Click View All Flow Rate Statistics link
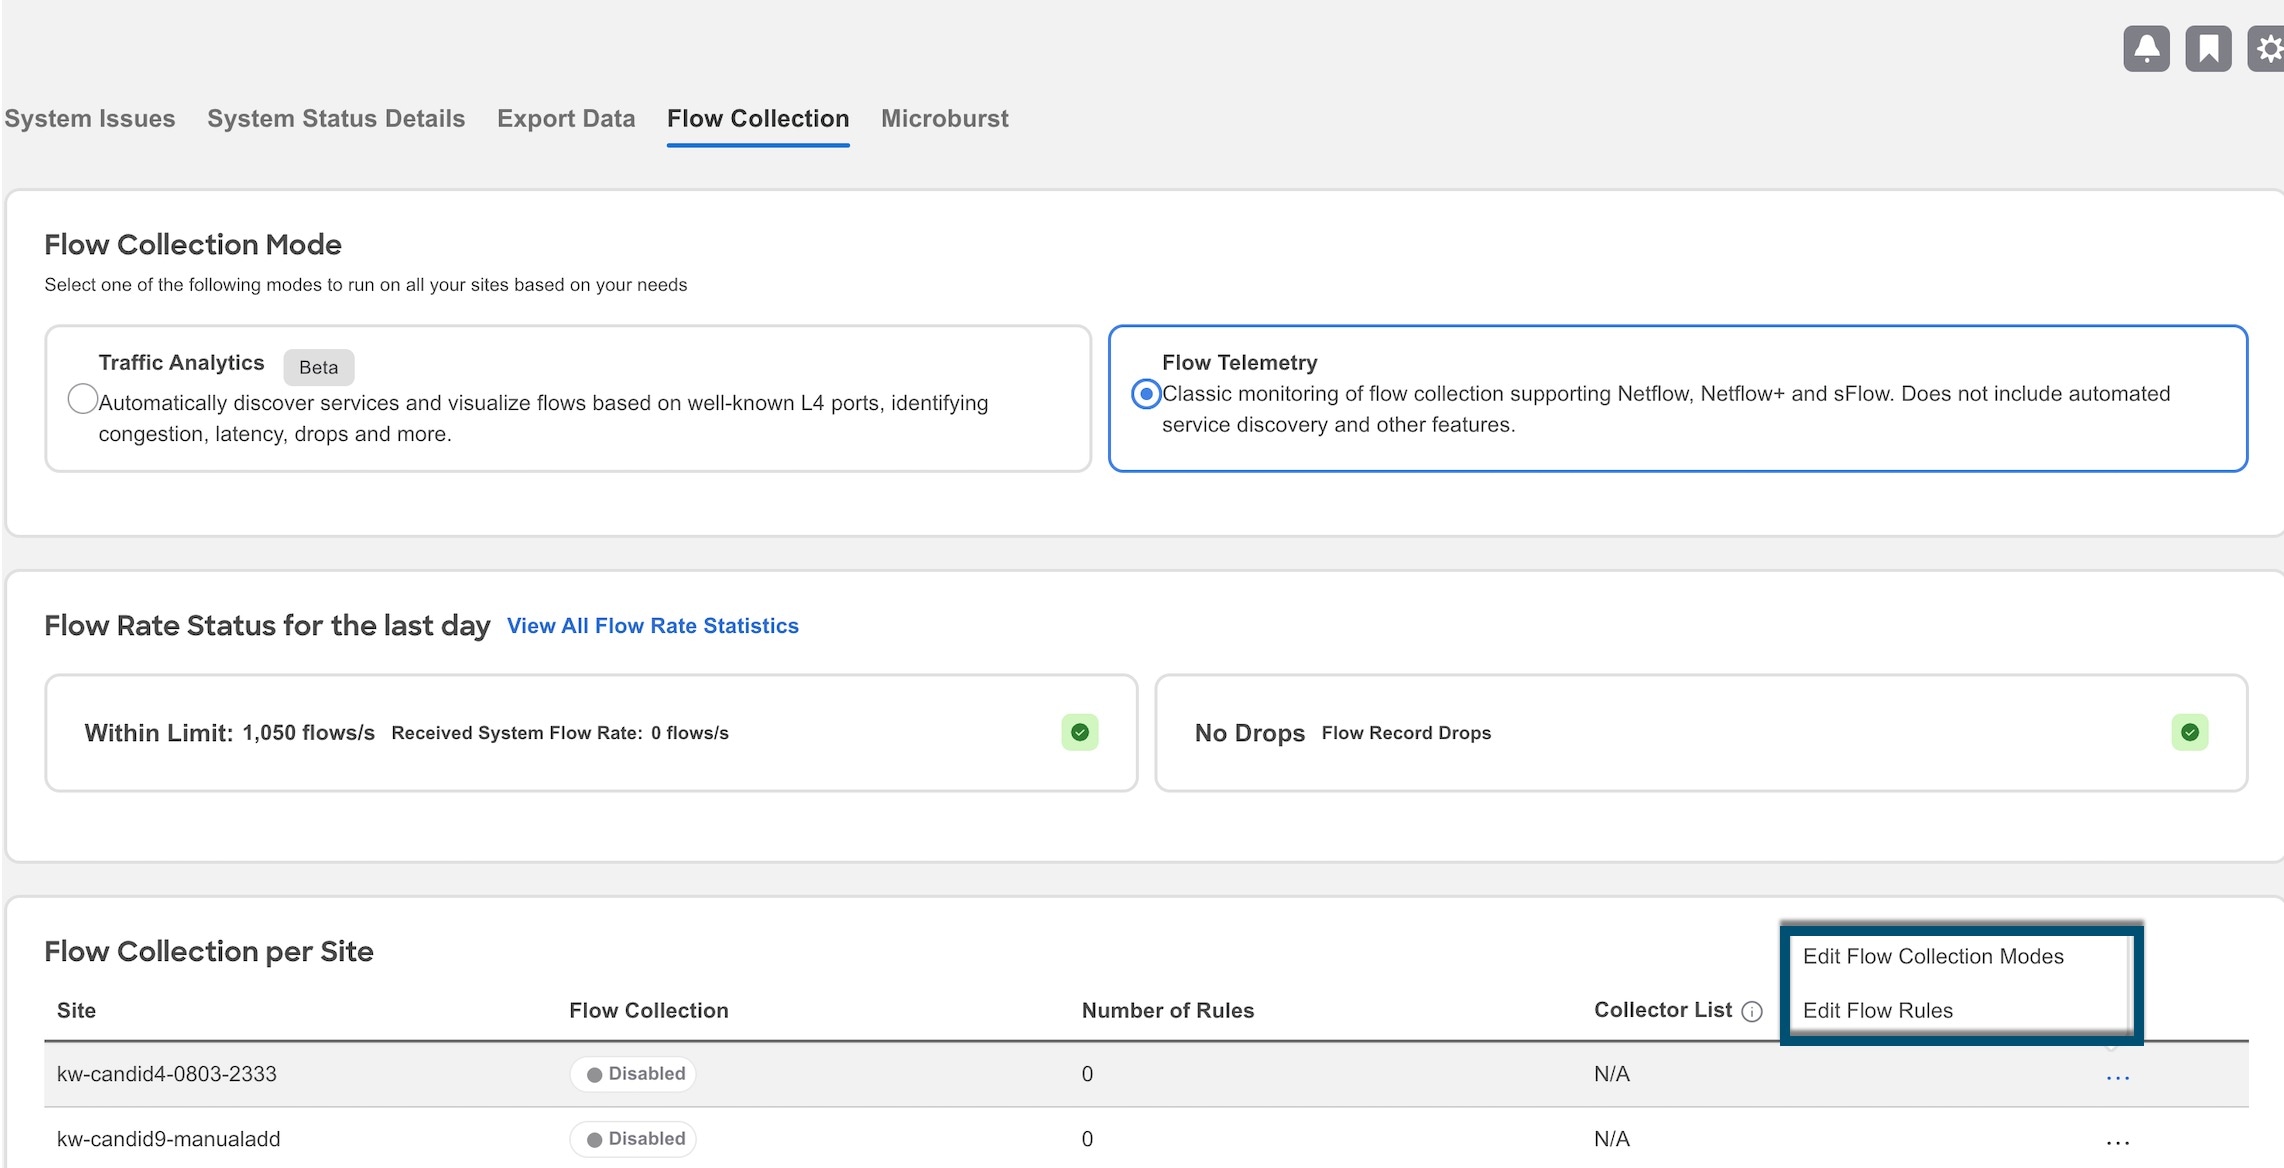The height and width of the screenshot is (1168, 2284). tap(652, 624)
